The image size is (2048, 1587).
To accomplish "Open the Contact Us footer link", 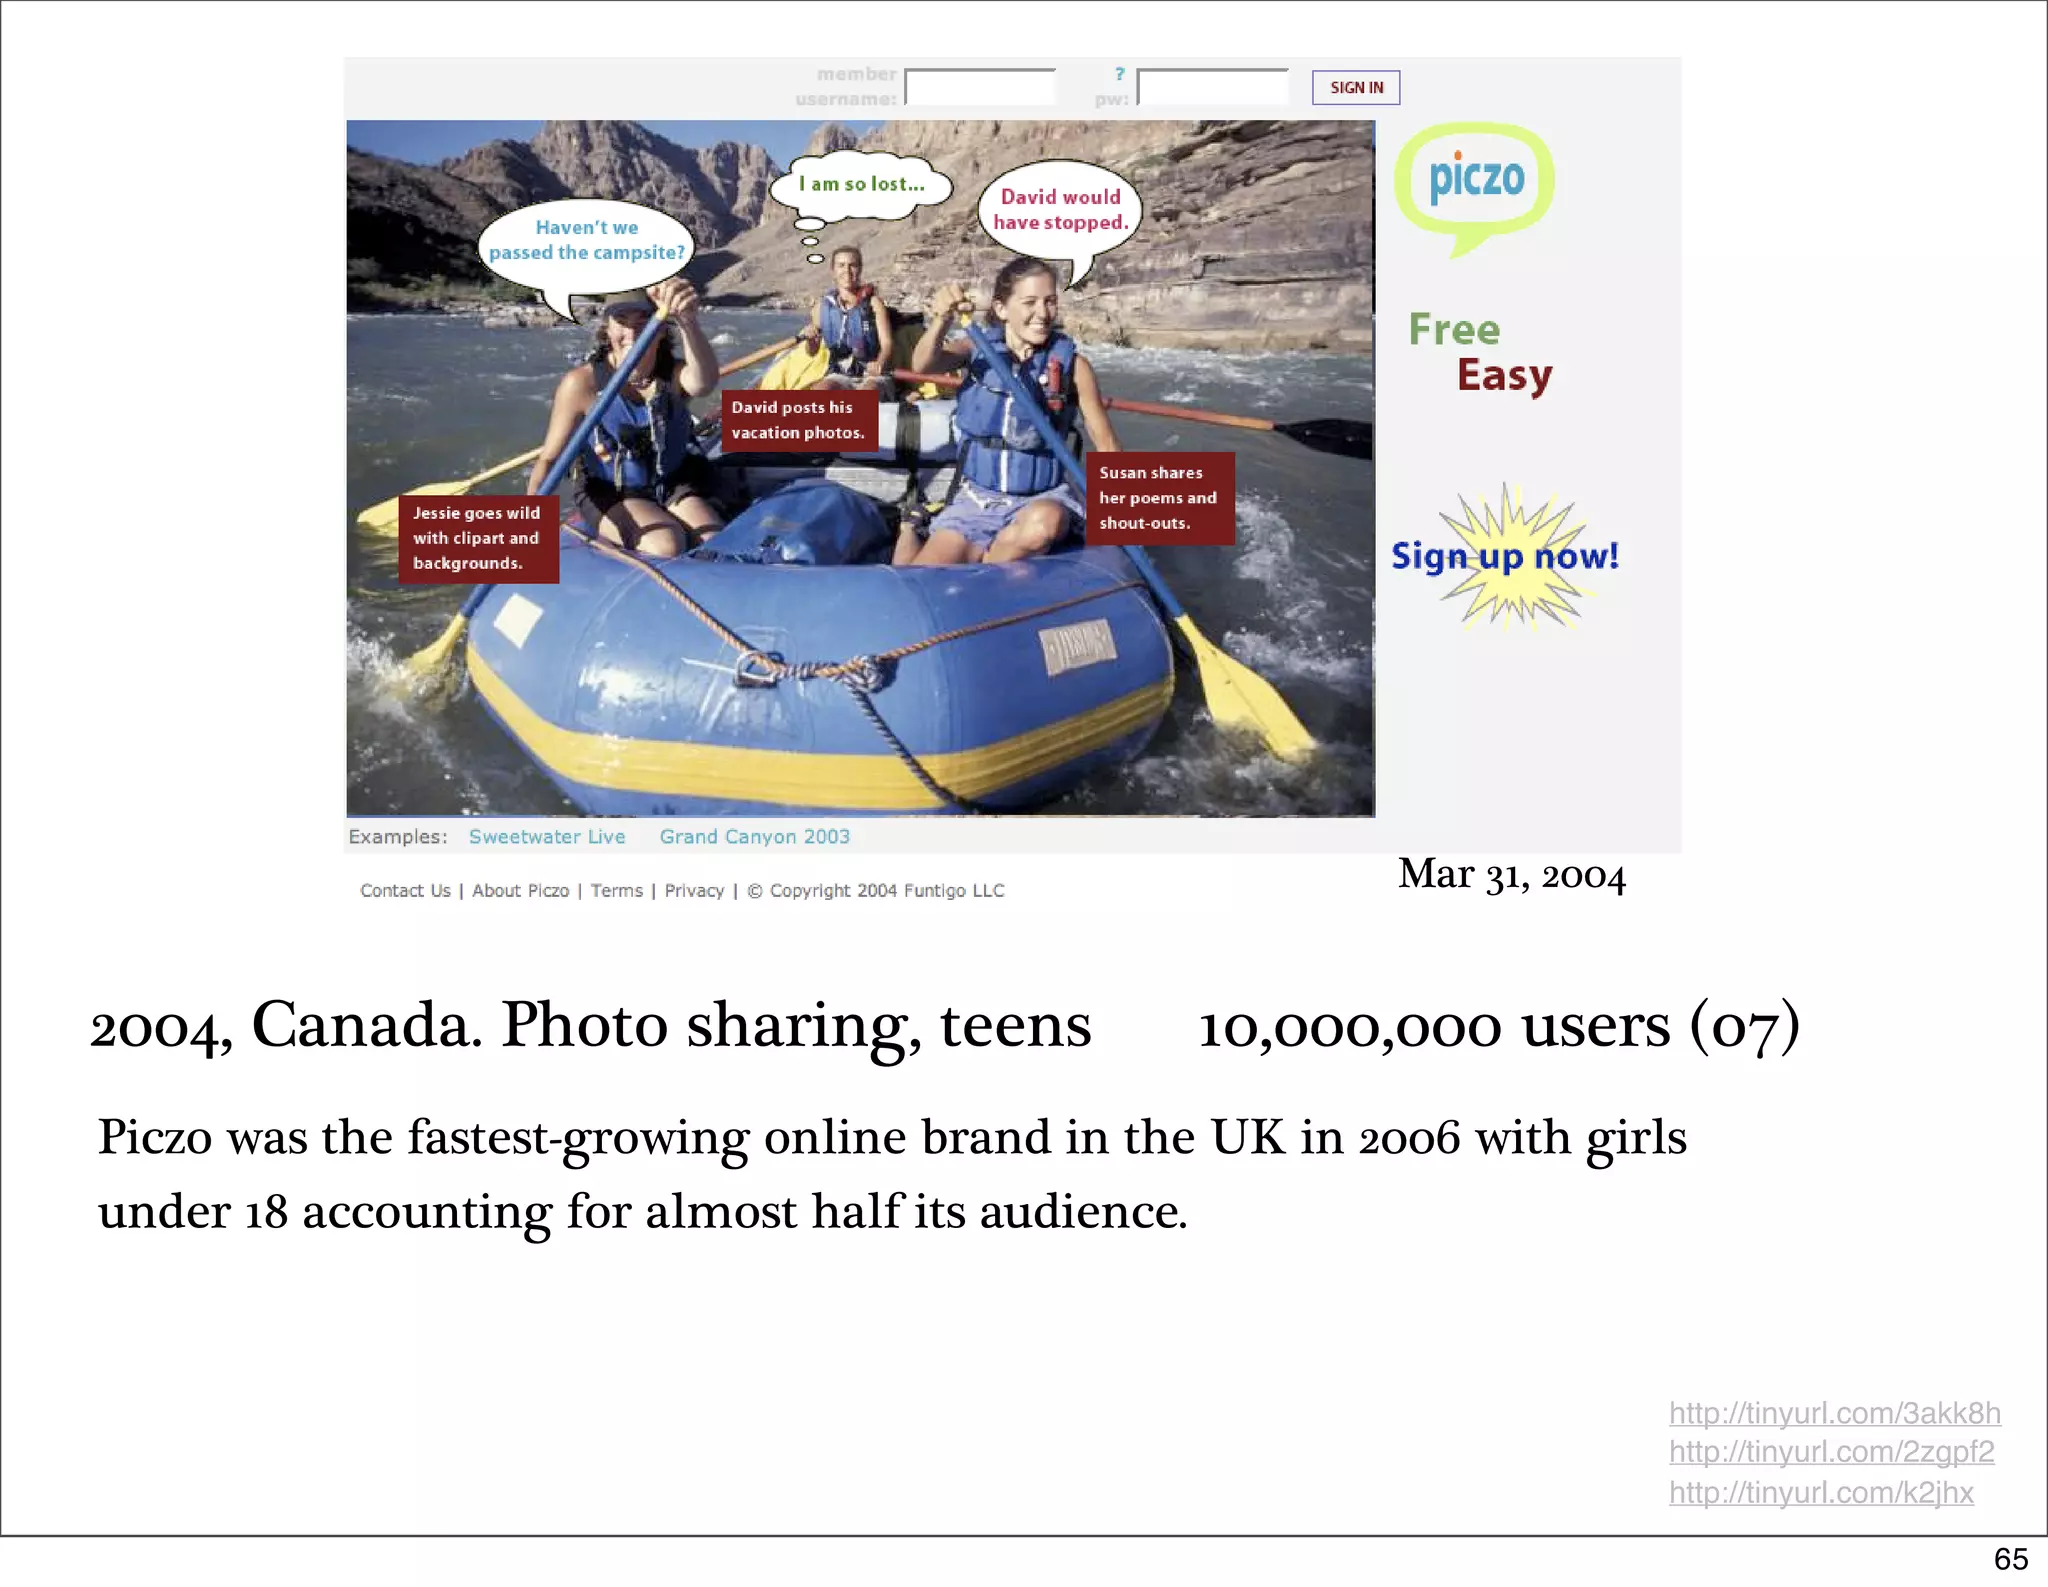I will [x=405, y=891].
